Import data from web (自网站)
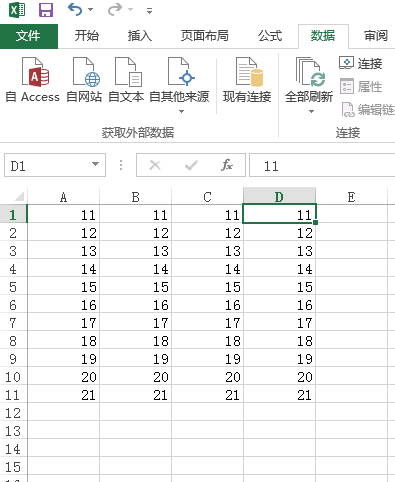This screenshot has height=482, width=395. (x=84, y=80)
